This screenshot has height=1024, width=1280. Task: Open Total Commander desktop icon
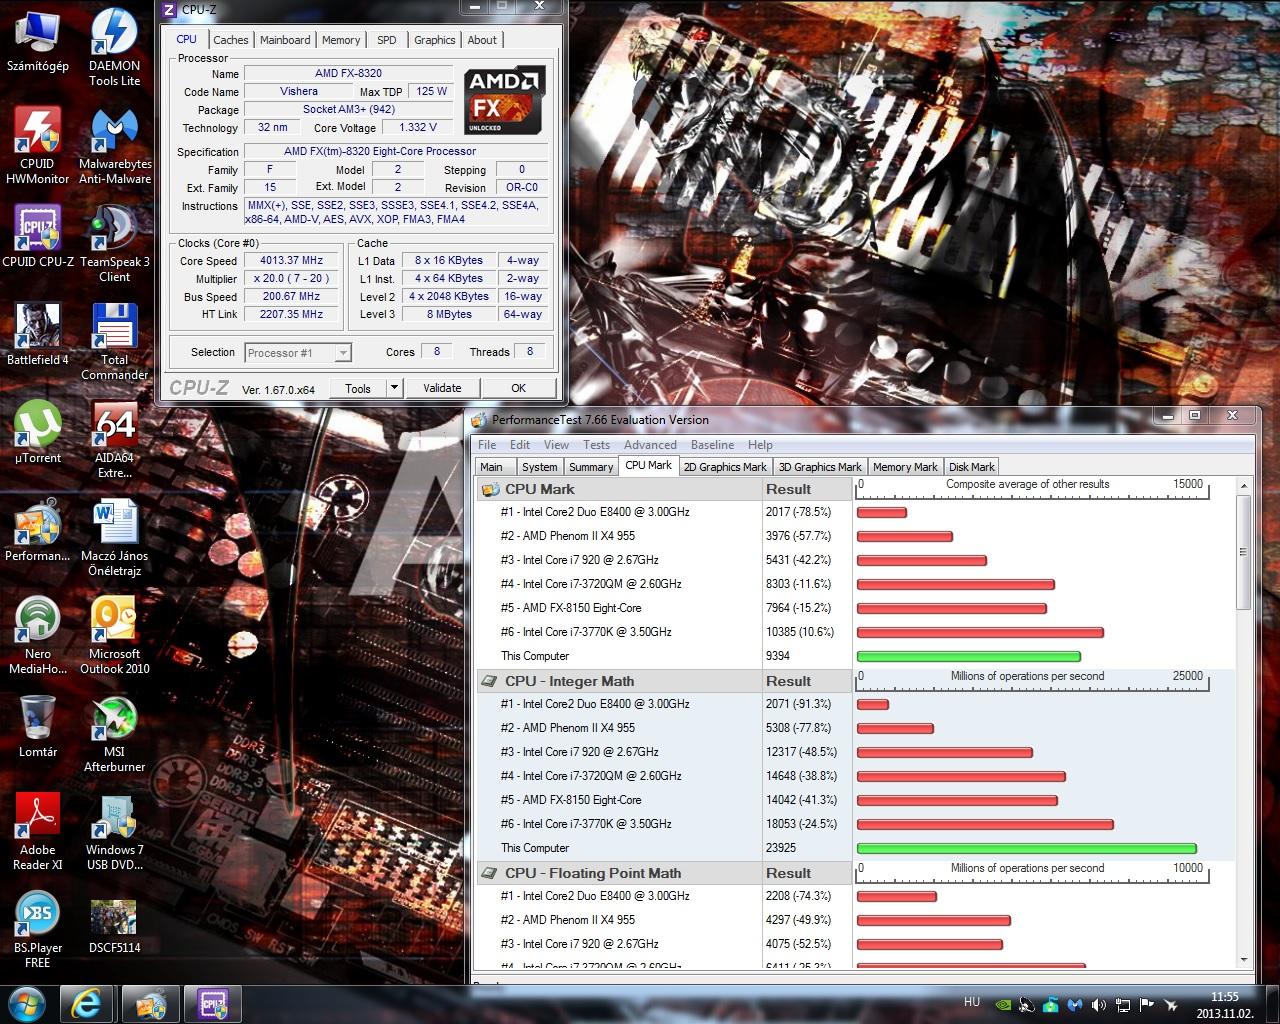click(x=115, y=342)
